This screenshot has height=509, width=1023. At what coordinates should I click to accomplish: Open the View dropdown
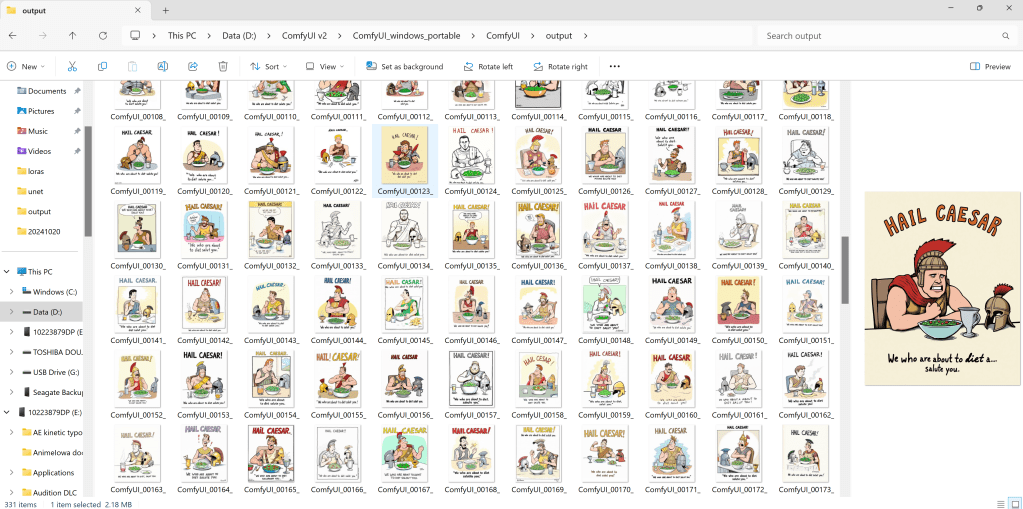[326, 66]
